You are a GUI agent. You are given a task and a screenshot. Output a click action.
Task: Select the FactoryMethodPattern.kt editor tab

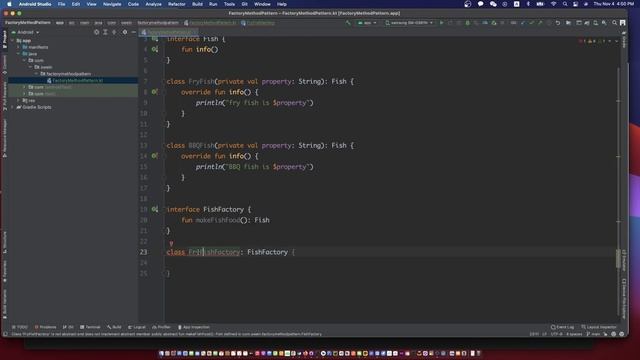tap(168, 32)
